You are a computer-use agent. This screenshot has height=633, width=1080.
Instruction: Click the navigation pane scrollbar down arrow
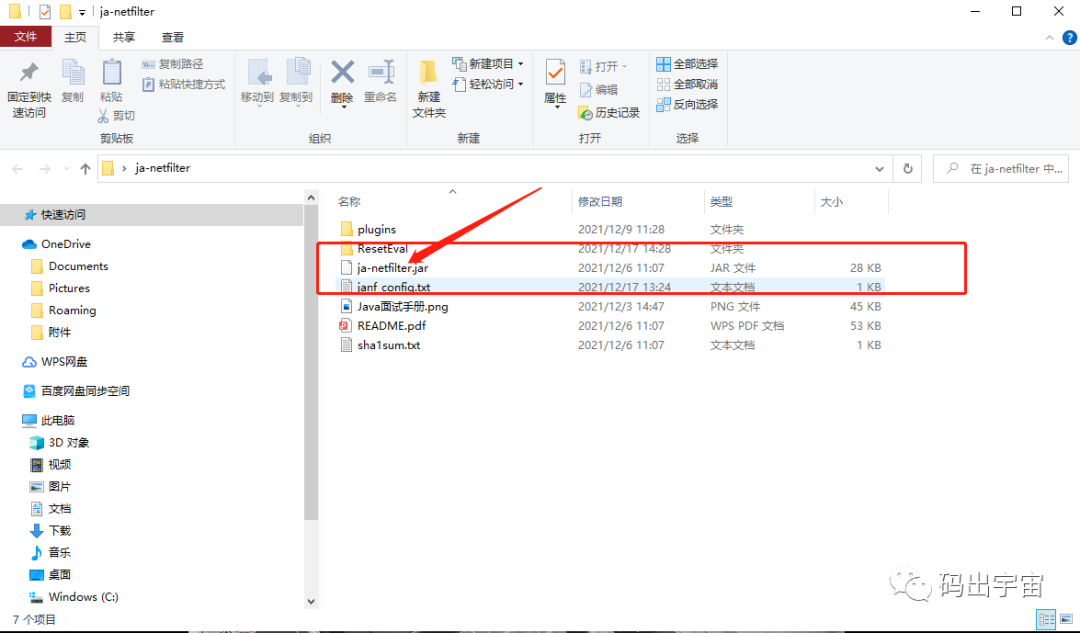click(311, 601)
